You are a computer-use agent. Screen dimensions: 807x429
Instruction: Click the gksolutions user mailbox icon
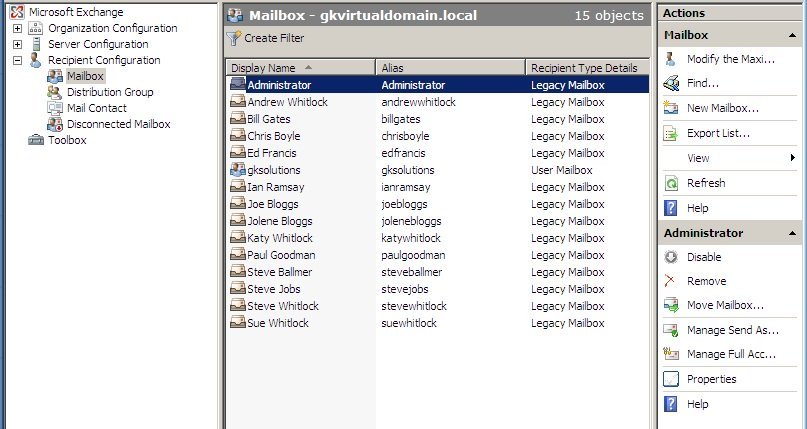(x=238, y=170)
